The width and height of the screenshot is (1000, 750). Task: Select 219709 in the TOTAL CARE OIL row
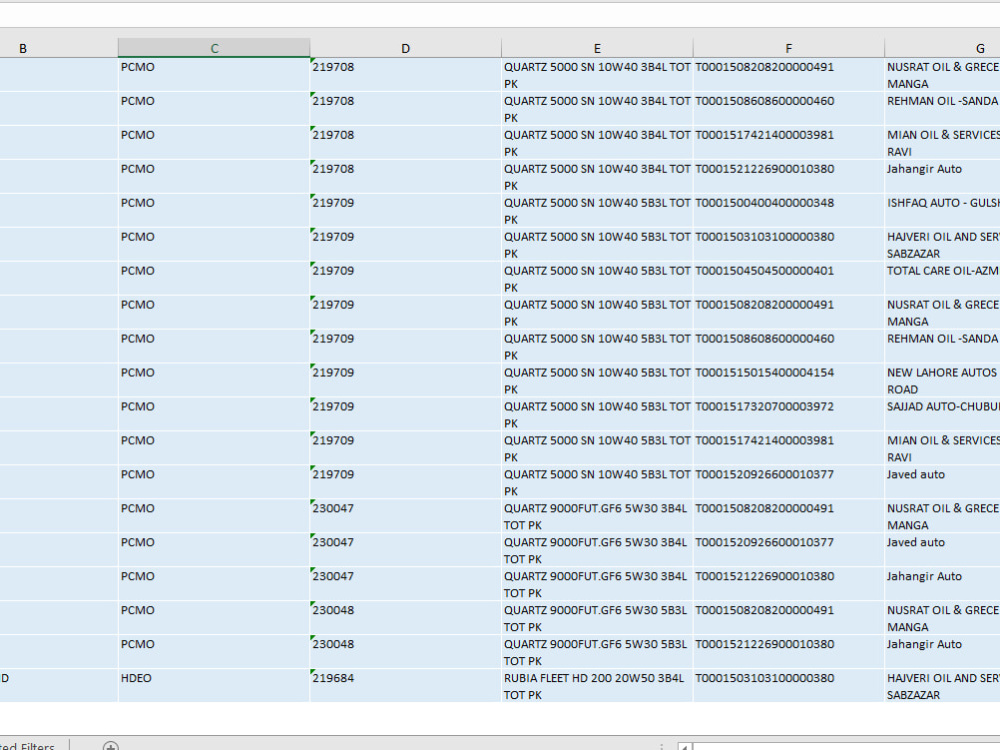click(x=406, y=279)
